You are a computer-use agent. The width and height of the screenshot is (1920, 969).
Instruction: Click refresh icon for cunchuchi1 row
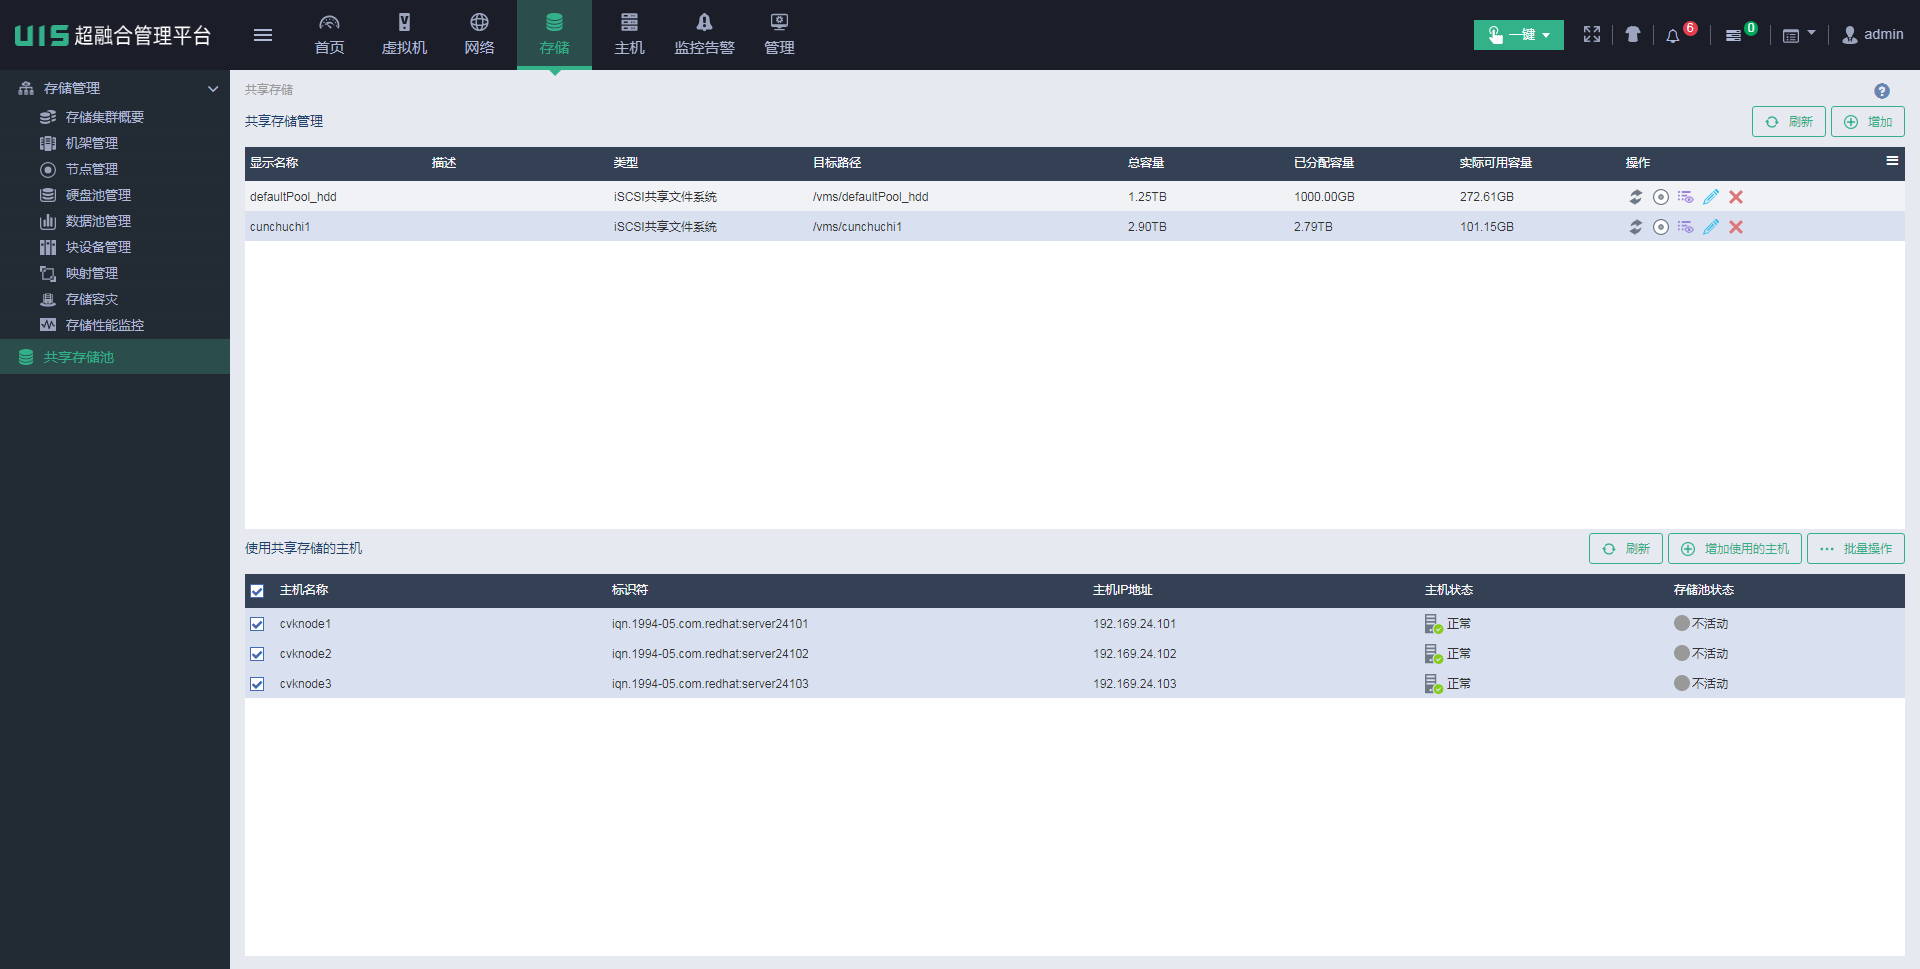pos(1636,227)
